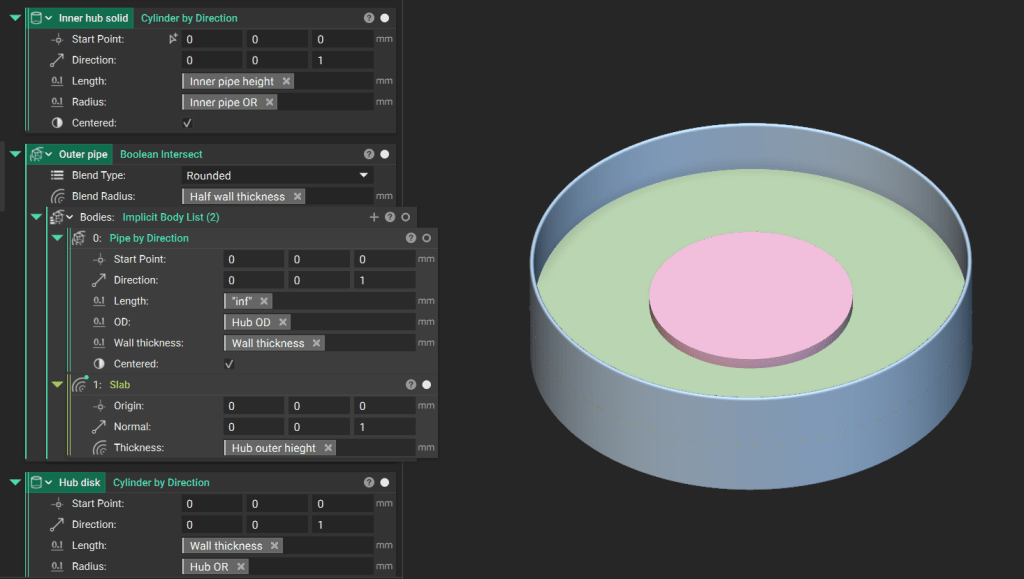
Task: Open help for the Slab block
Action: [410, 385]
